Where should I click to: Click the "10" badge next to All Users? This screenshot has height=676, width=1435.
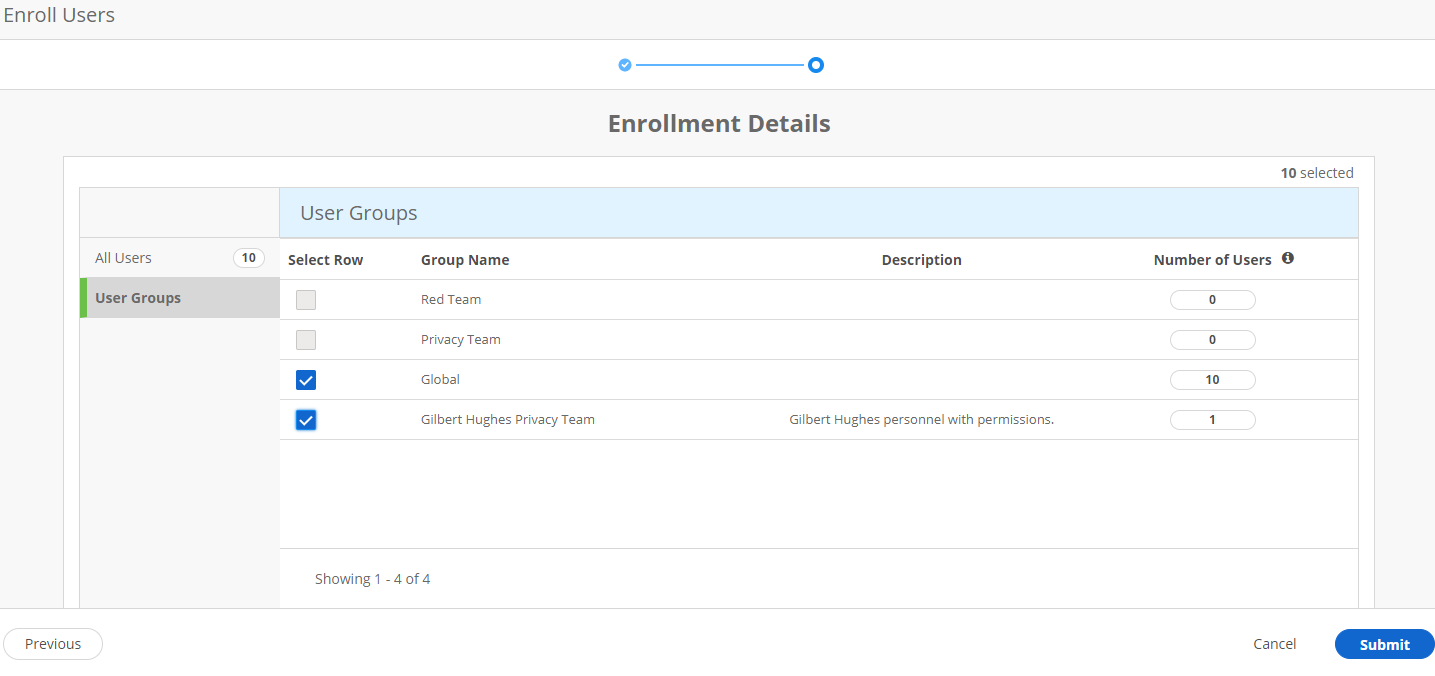248,257
